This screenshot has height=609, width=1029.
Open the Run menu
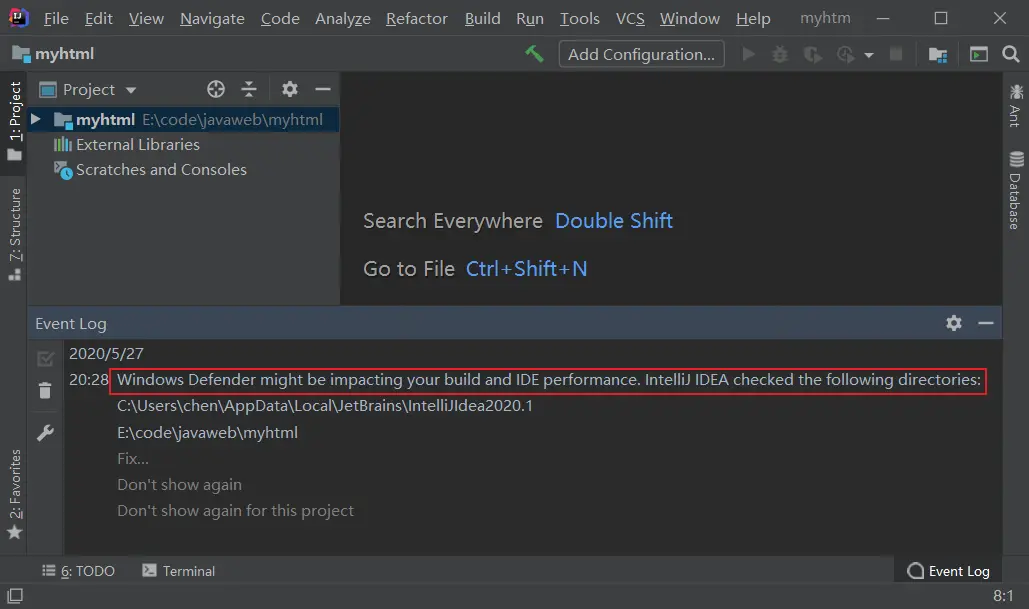pyautogui.click(x=530, y=18)
